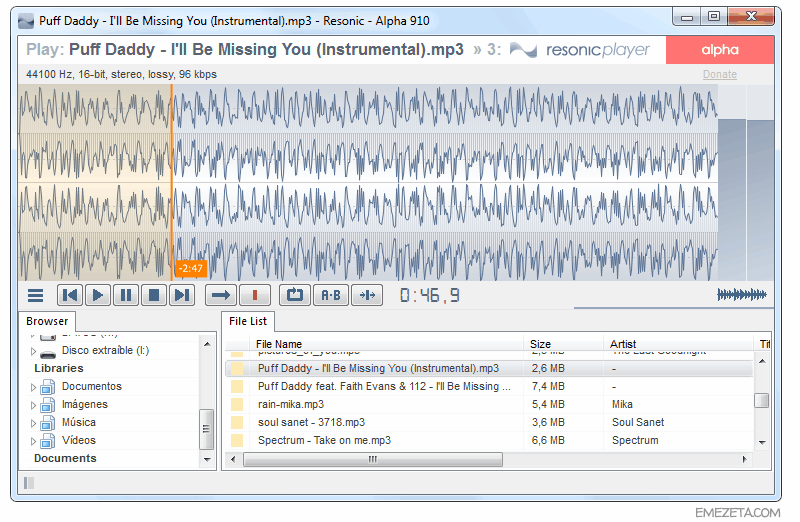Screen dimensions: 800x522
Task: Click the alpha version badge
Action: [720, 49]
